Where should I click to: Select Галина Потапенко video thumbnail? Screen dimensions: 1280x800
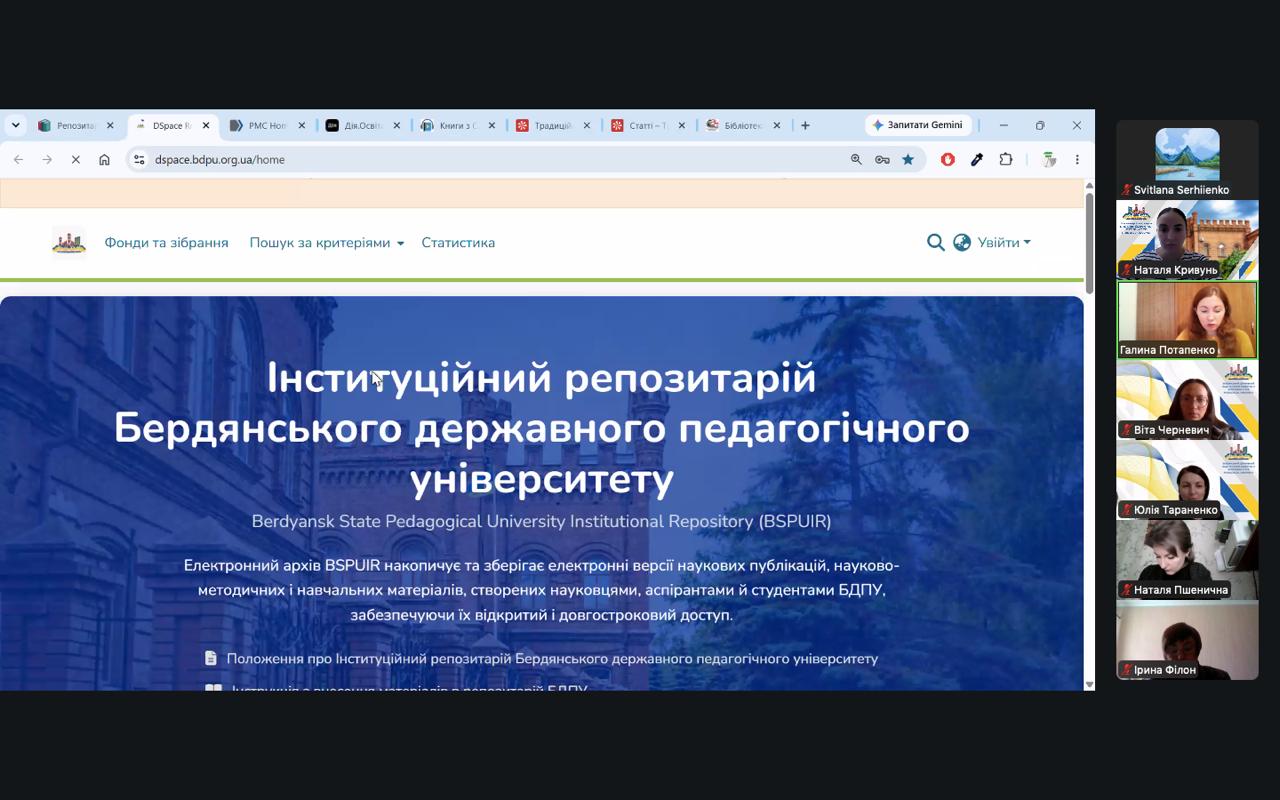point(1187,320)
